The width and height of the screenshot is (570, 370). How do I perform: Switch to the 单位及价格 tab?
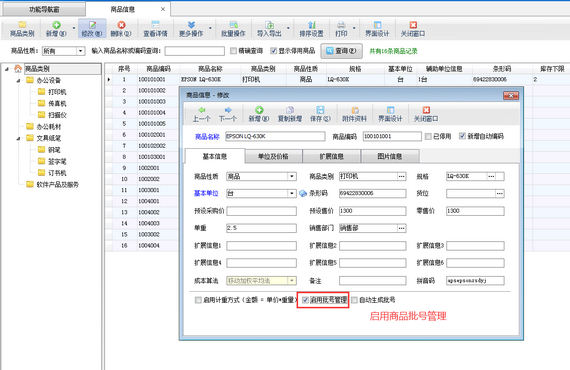(273, 156)
